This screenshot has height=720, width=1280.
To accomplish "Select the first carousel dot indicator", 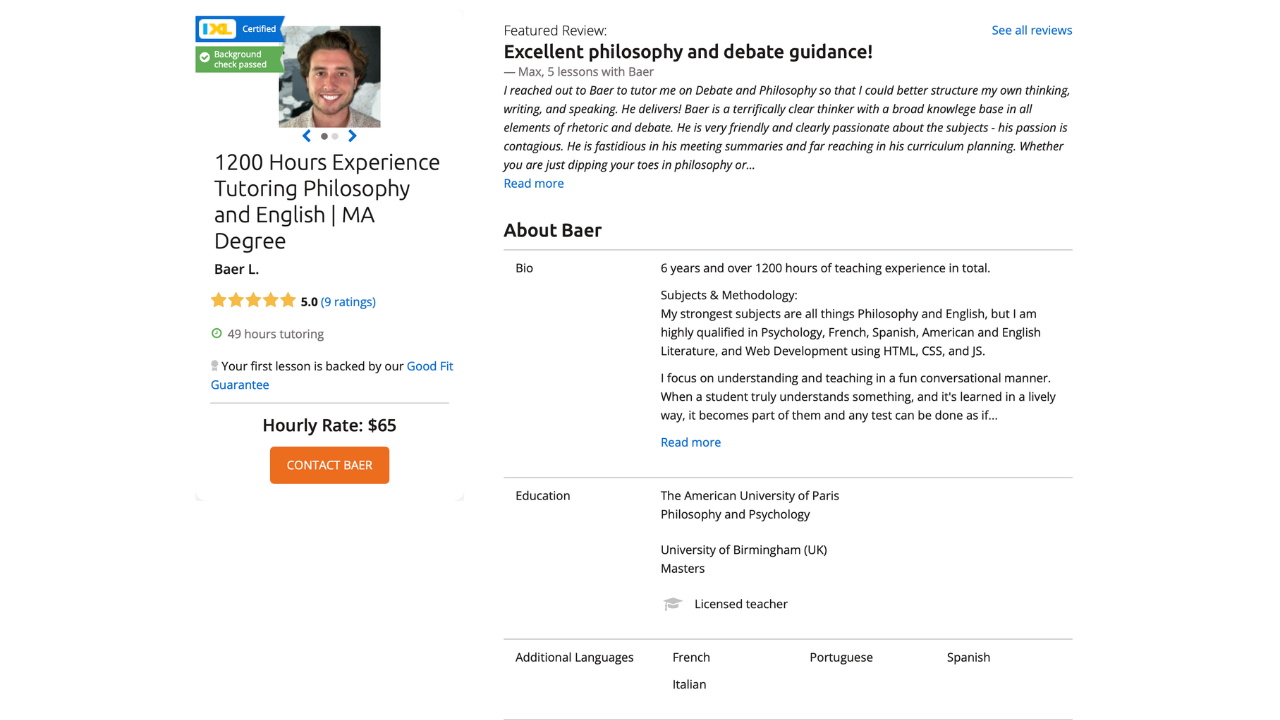I will coord(324,136).
